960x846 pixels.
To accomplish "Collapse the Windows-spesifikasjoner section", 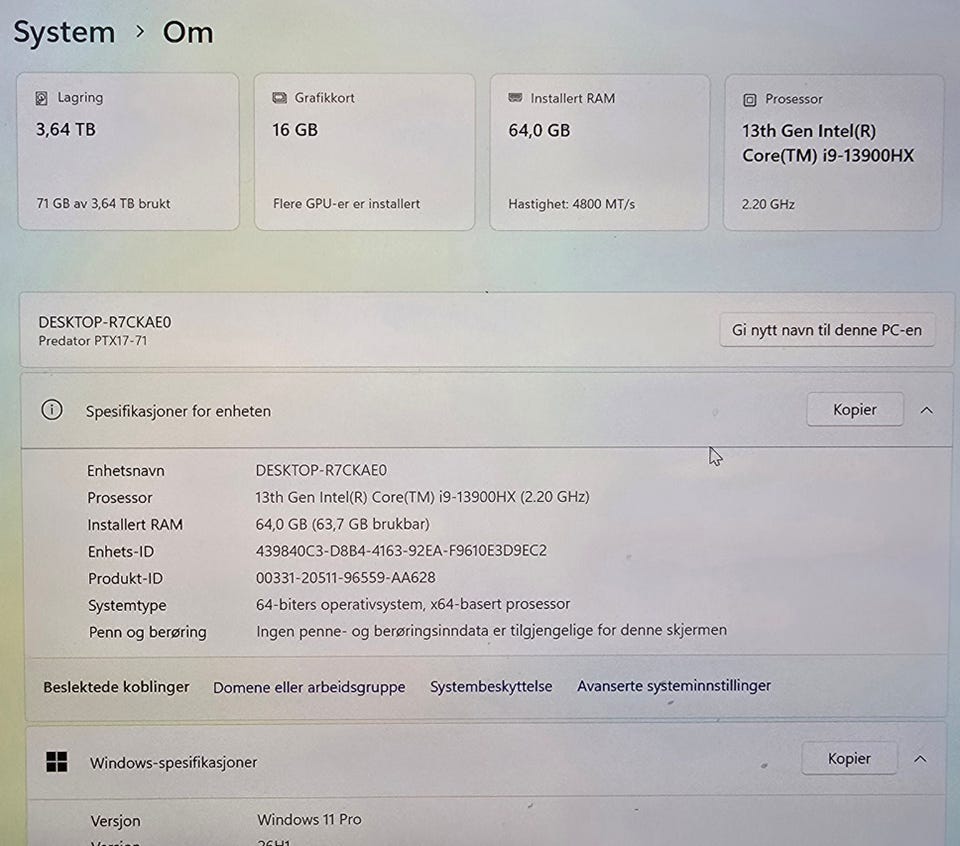I will (920, 759).
